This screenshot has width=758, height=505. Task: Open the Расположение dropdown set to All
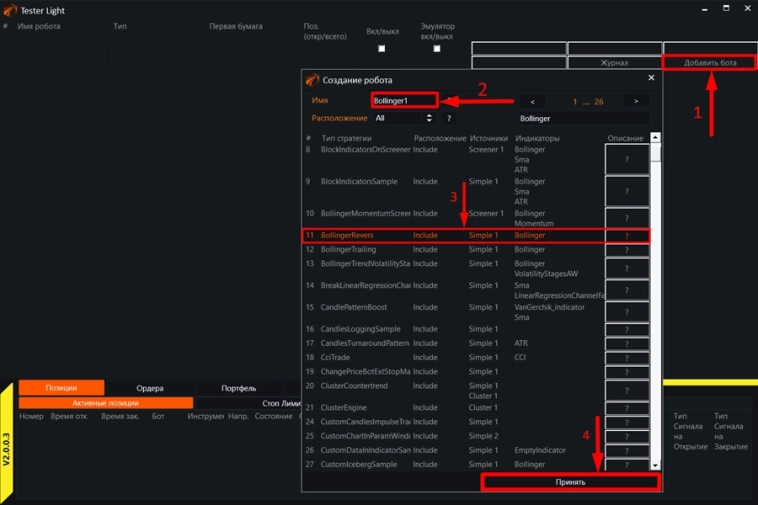click(402, 118)
